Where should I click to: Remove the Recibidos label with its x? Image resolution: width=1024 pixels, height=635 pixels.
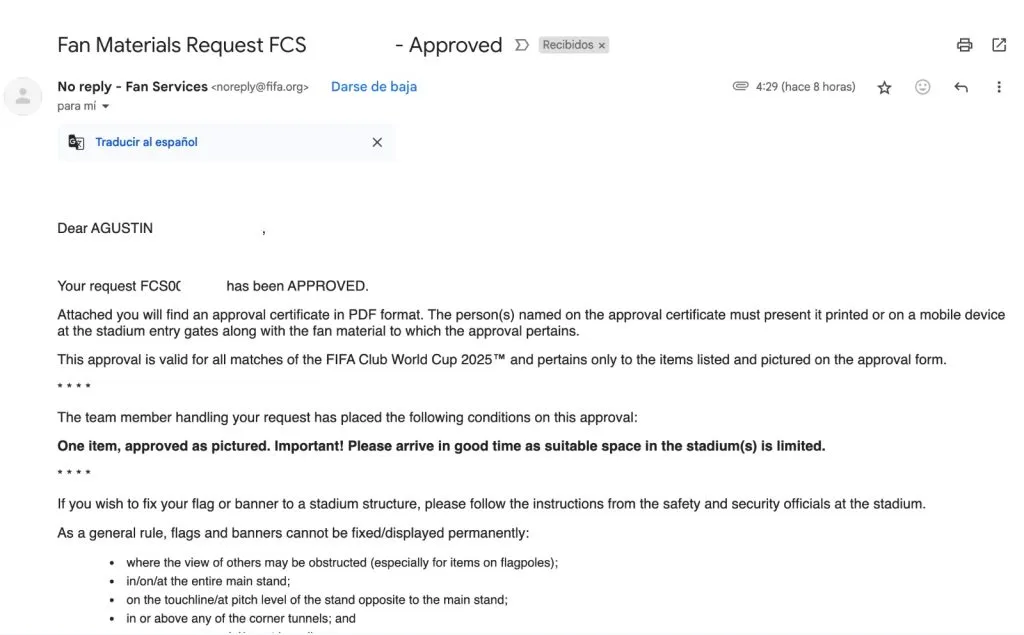pos(602,46)
